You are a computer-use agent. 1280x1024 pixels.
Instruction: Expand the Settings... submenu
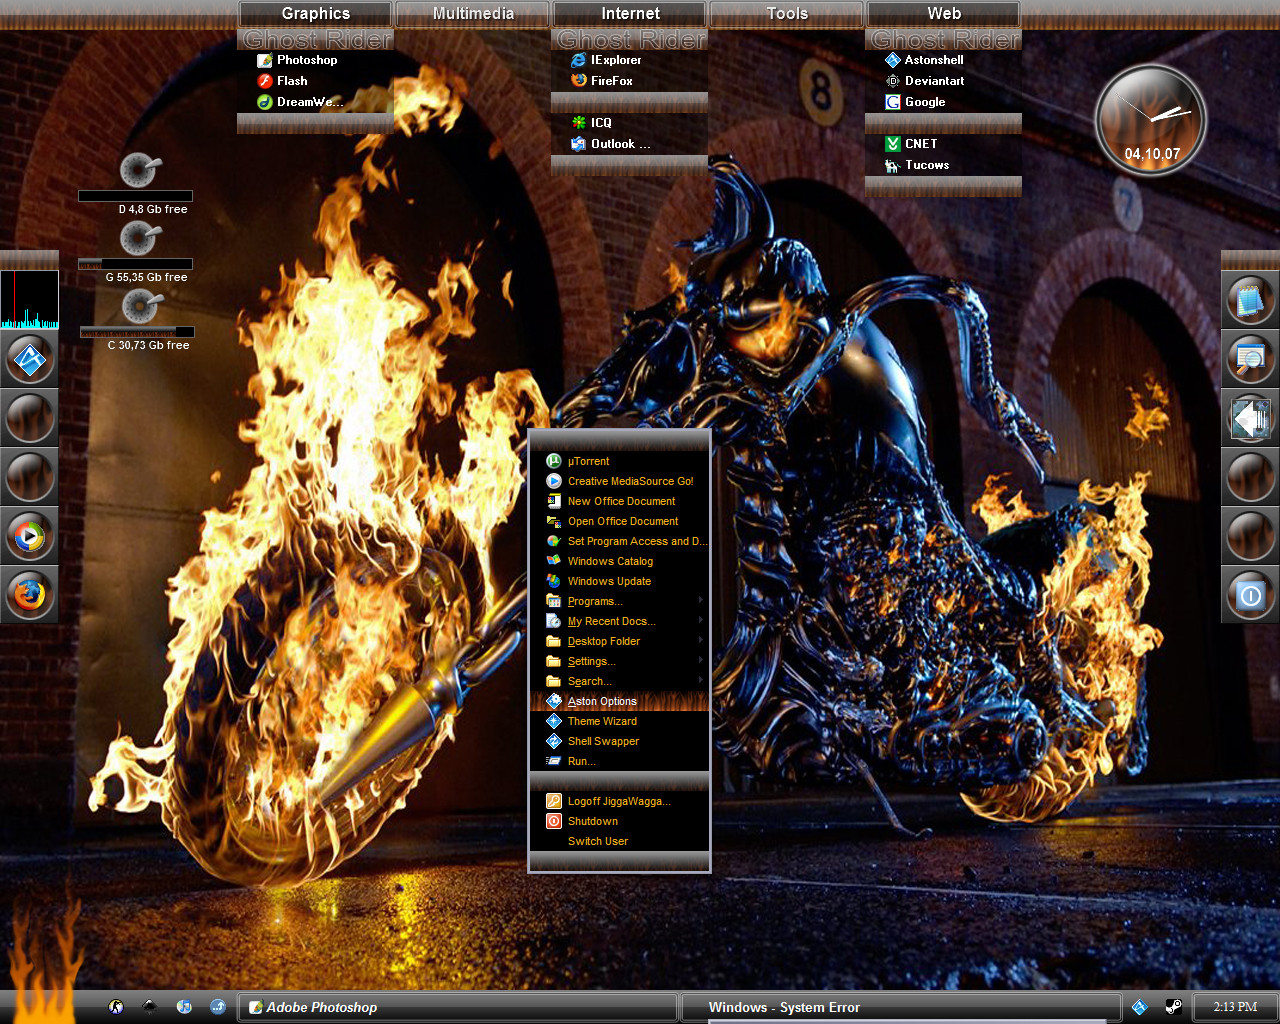coord(700,661)
